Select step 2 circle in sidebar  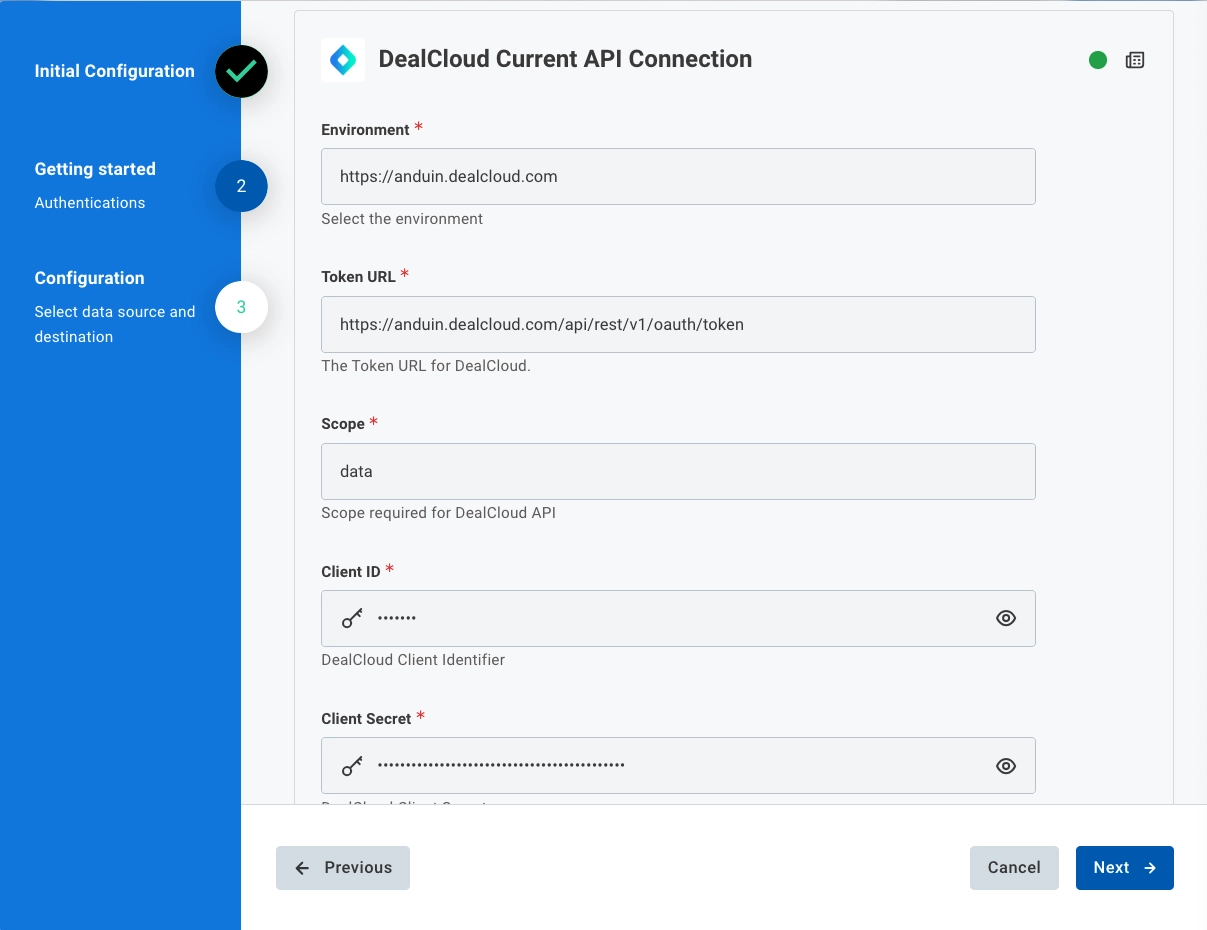241,186
